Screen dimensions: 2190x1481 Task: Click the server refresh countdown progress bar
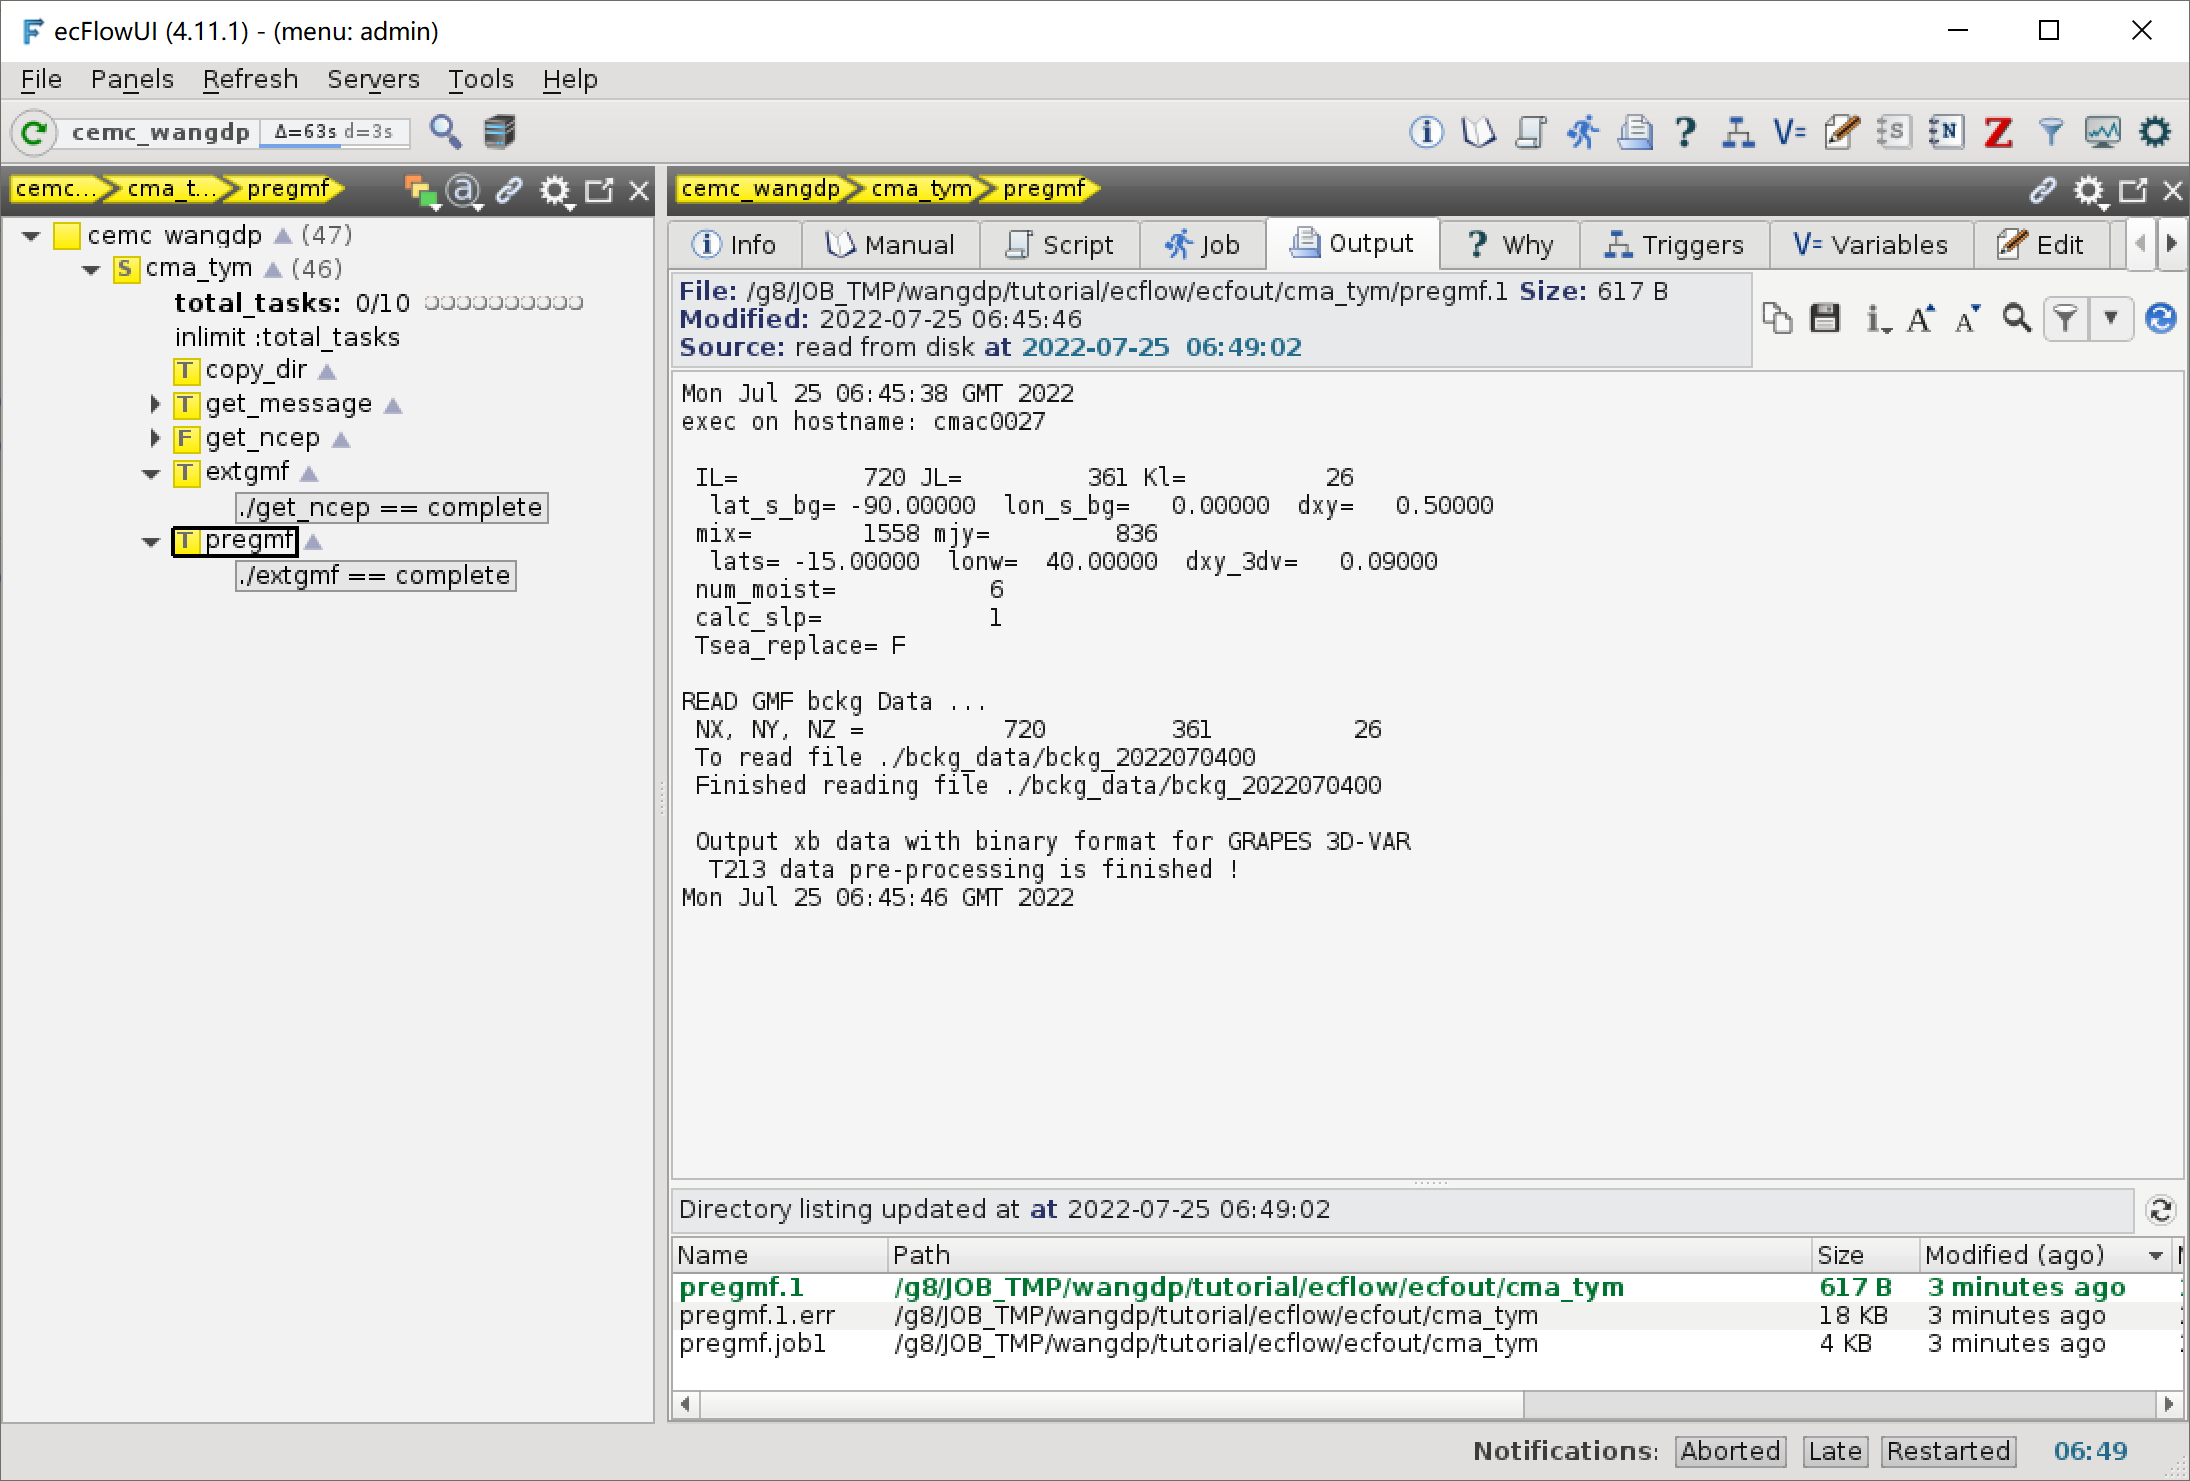point(334,133)
